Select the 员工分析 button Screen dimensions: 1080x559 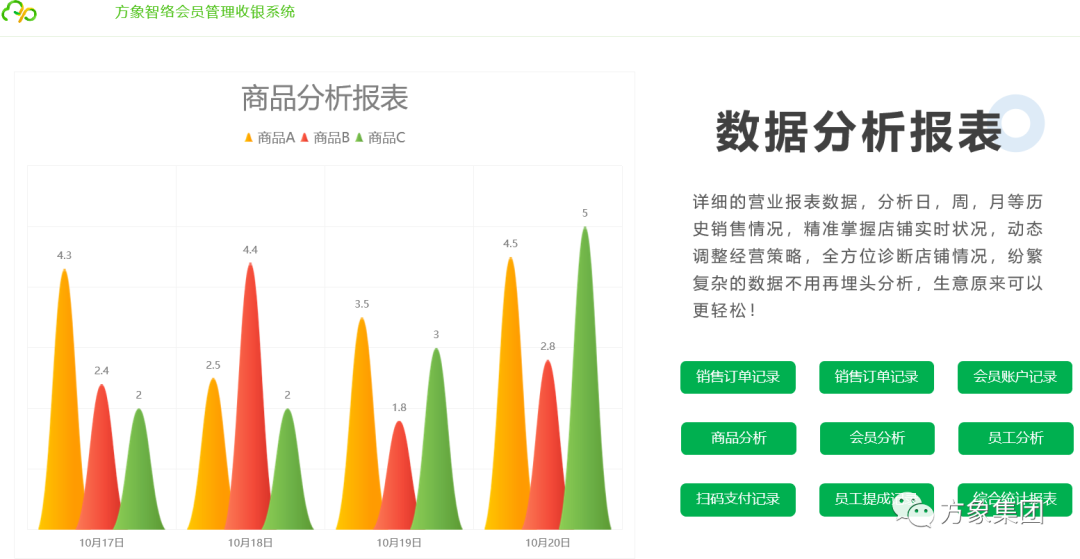click(1015, 438)
